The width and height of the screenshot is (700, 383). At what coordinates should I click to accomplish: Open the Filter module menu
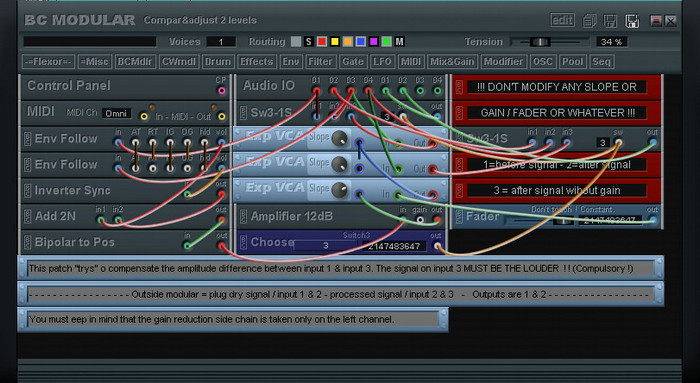tap(320, 62)
